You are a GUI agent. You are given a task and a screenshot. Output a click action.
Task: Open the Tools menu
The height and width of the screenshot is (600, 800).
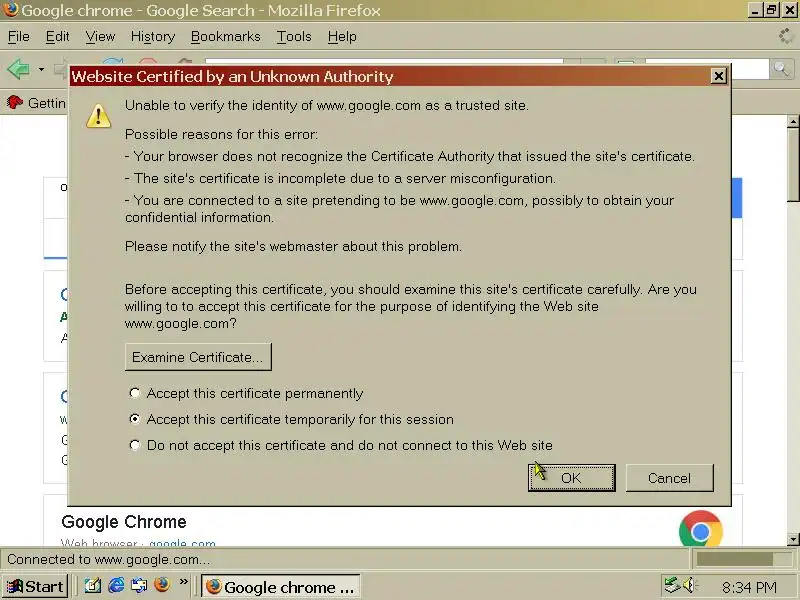click(294, 37)
